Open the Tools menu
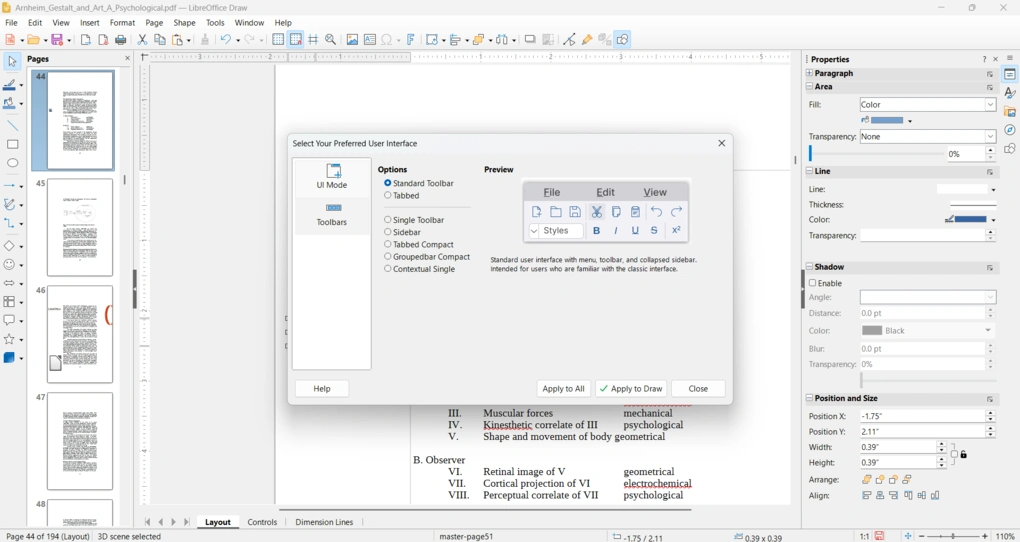1020x542 pixels. click(215, 23)
